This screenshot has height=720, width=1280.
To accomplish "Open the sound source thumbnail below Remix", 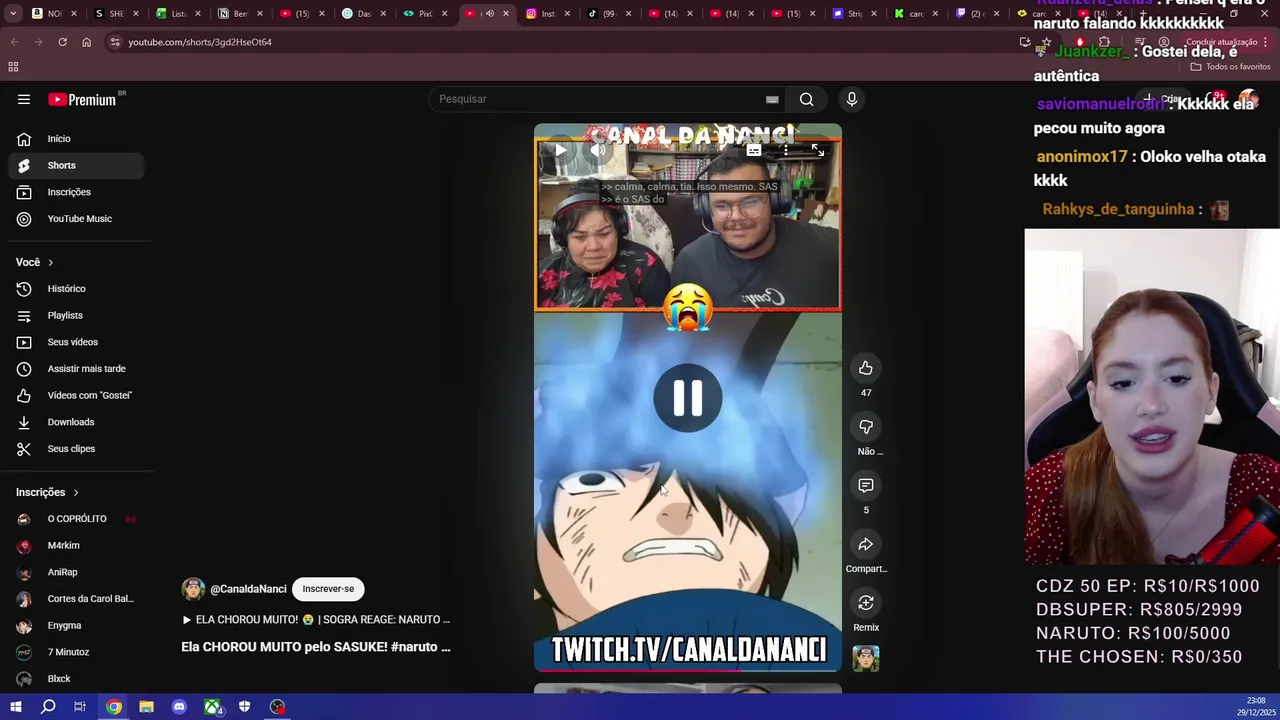I will tap(866, 659).
